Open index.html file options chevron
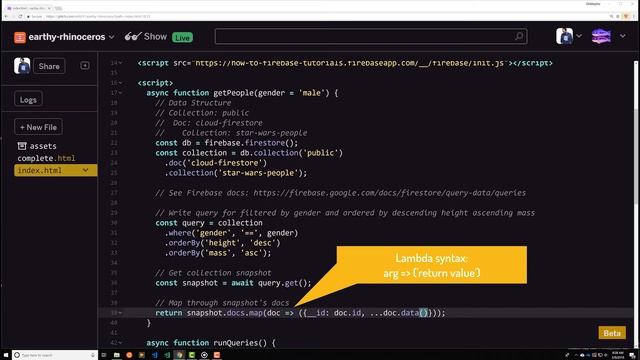640x360 pixels. coord(85,170)
